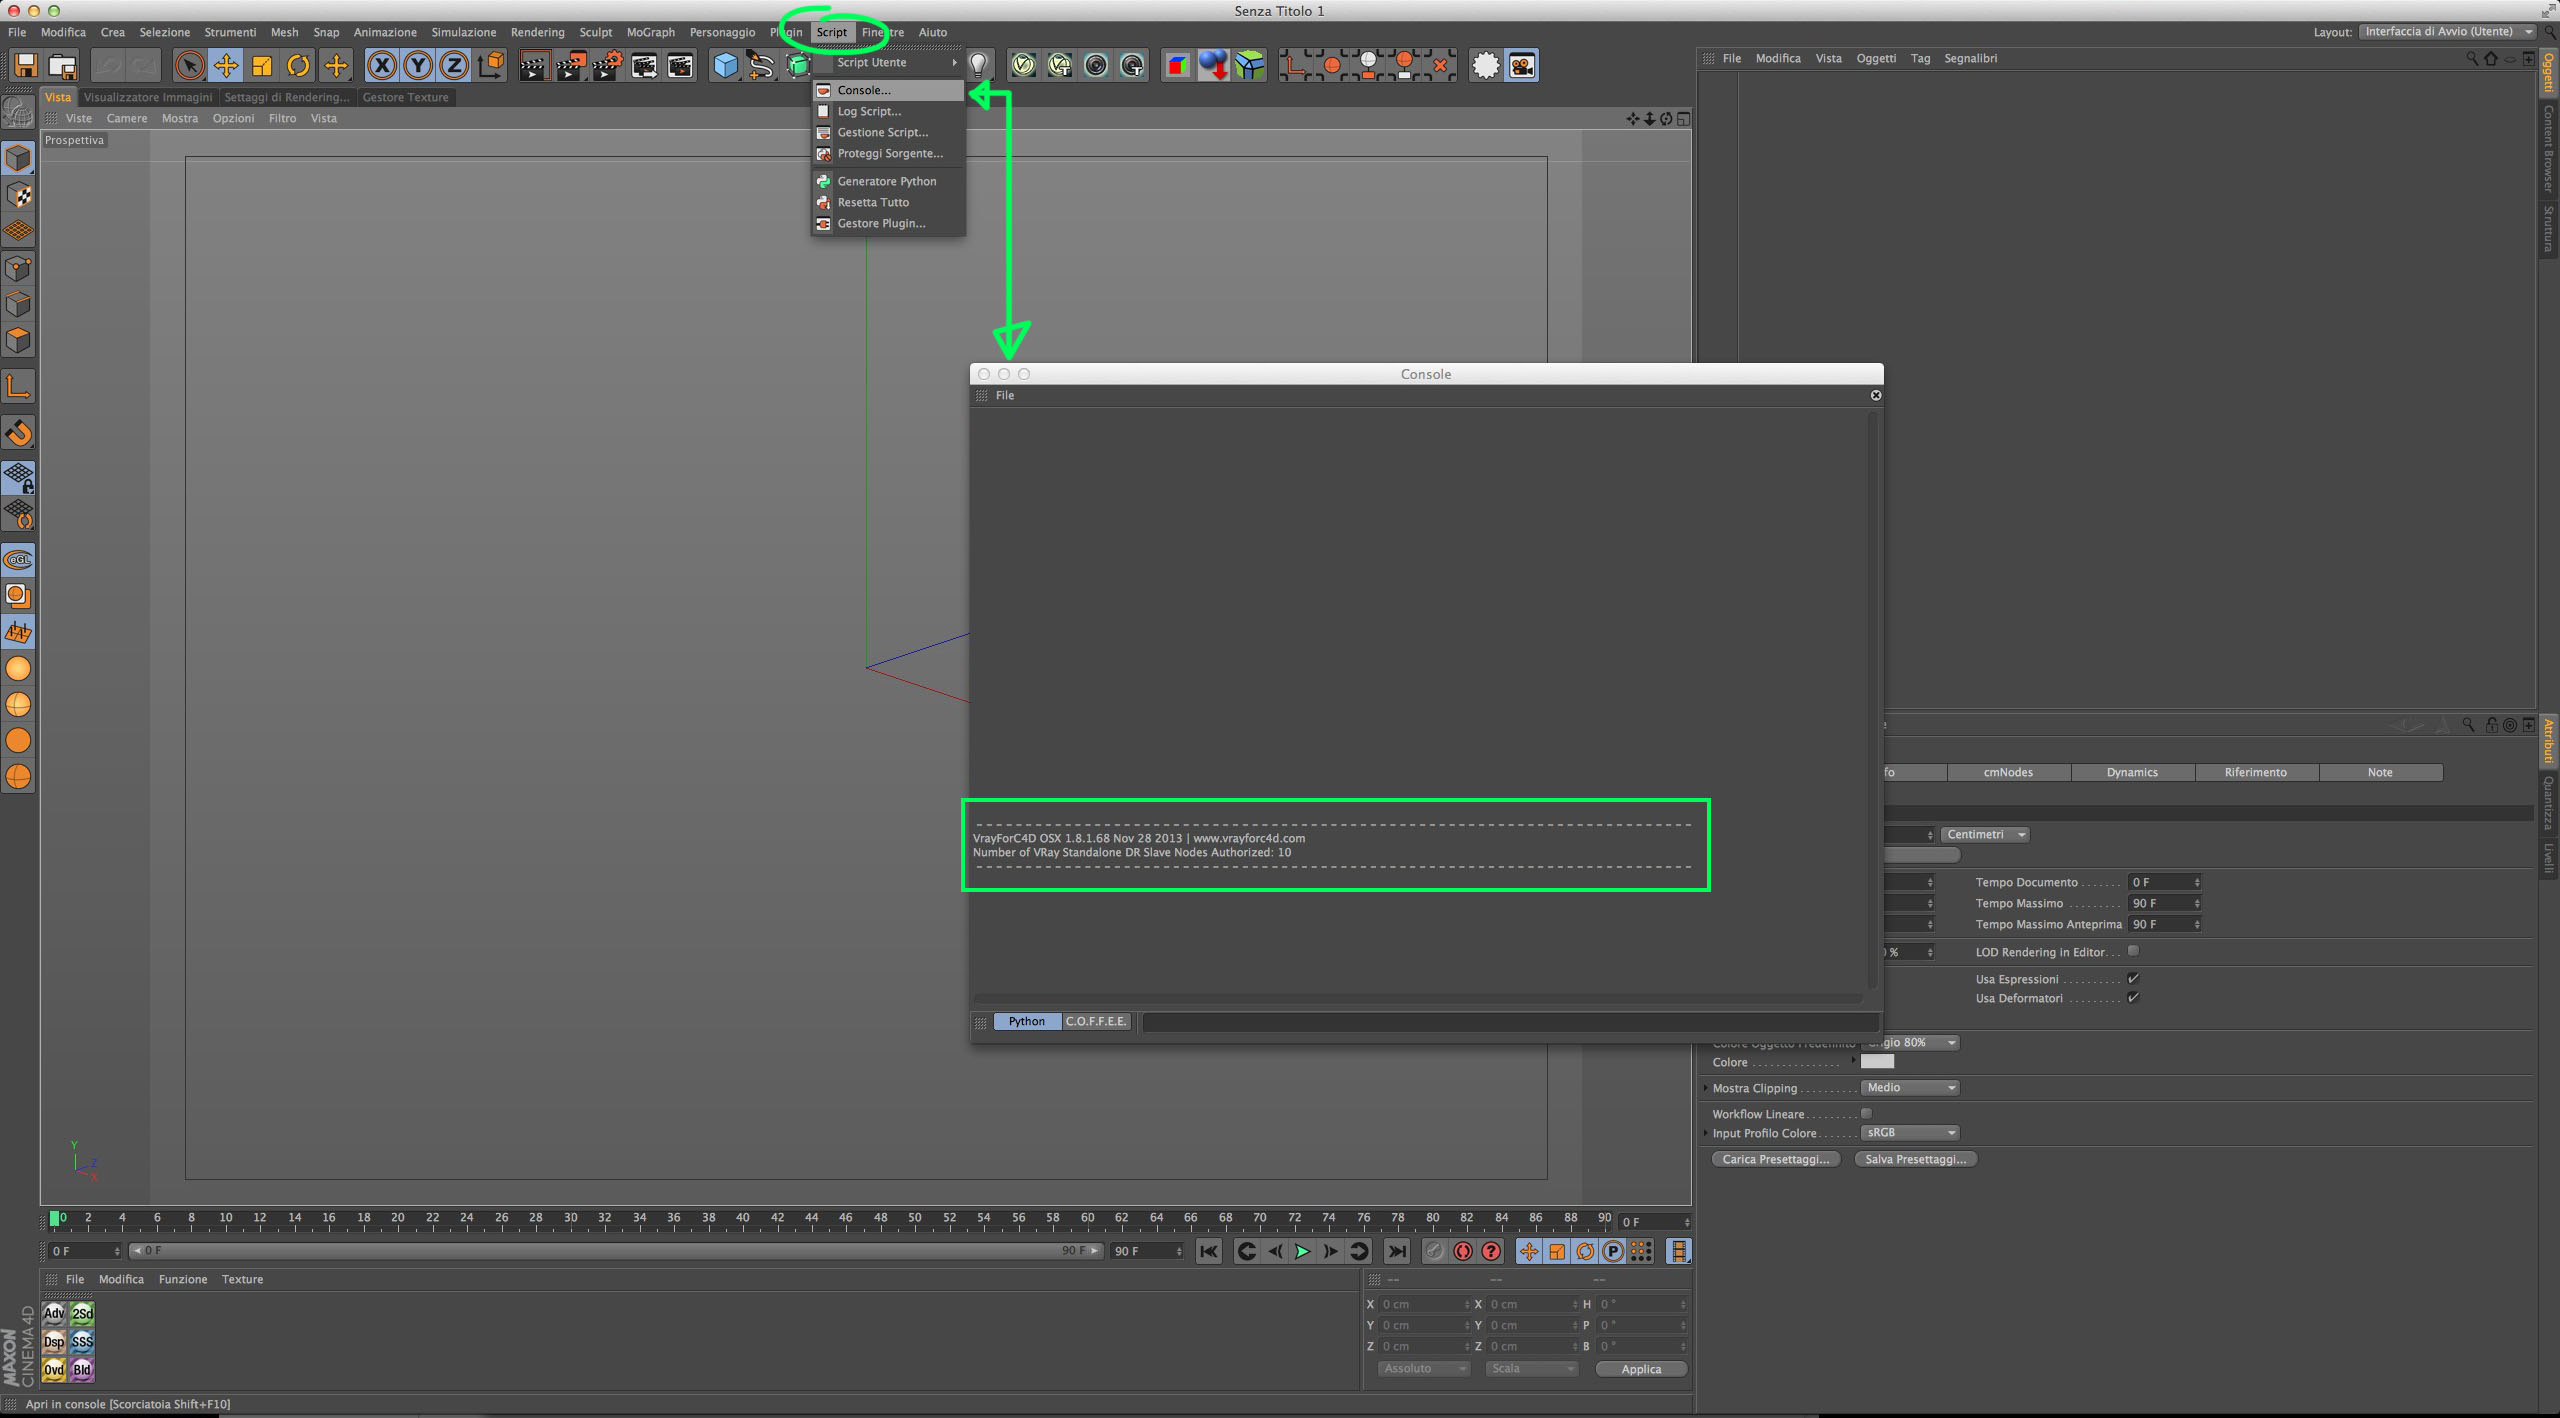Switch to the C.O.F.F.E.E. console tab
The width and height of the screenshot is (2560, 1418).
pos(1096,1021)
